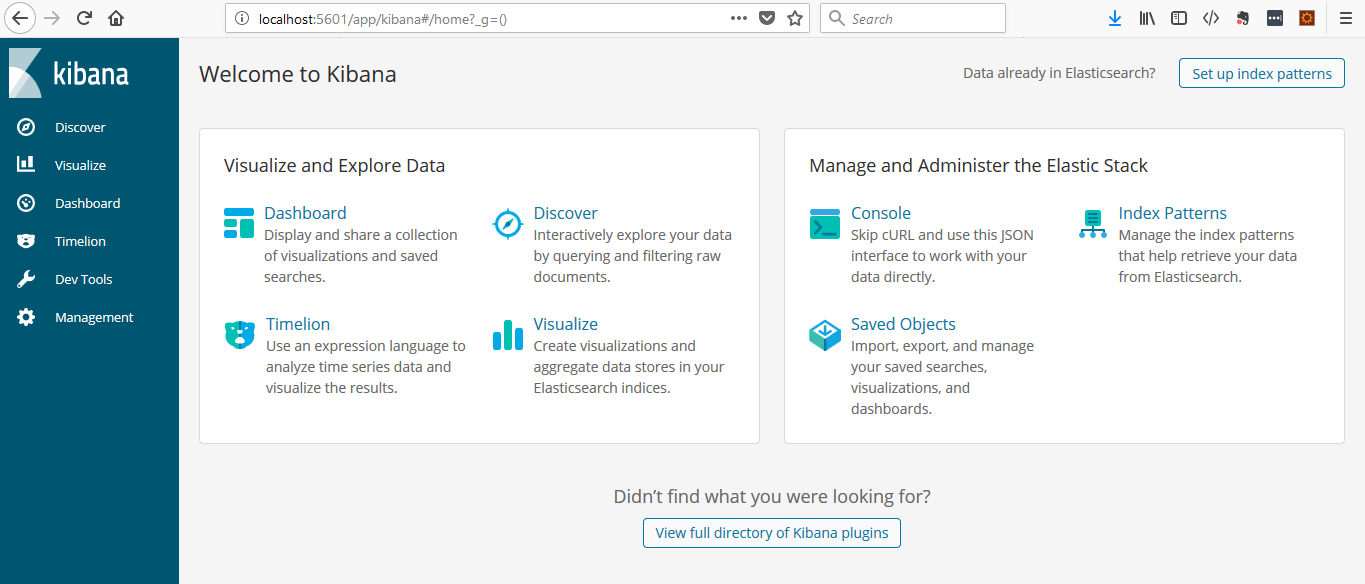Click Timelion bear icon in sidebar
Viewport: 1365px width, 584px height.
(26, 241)
